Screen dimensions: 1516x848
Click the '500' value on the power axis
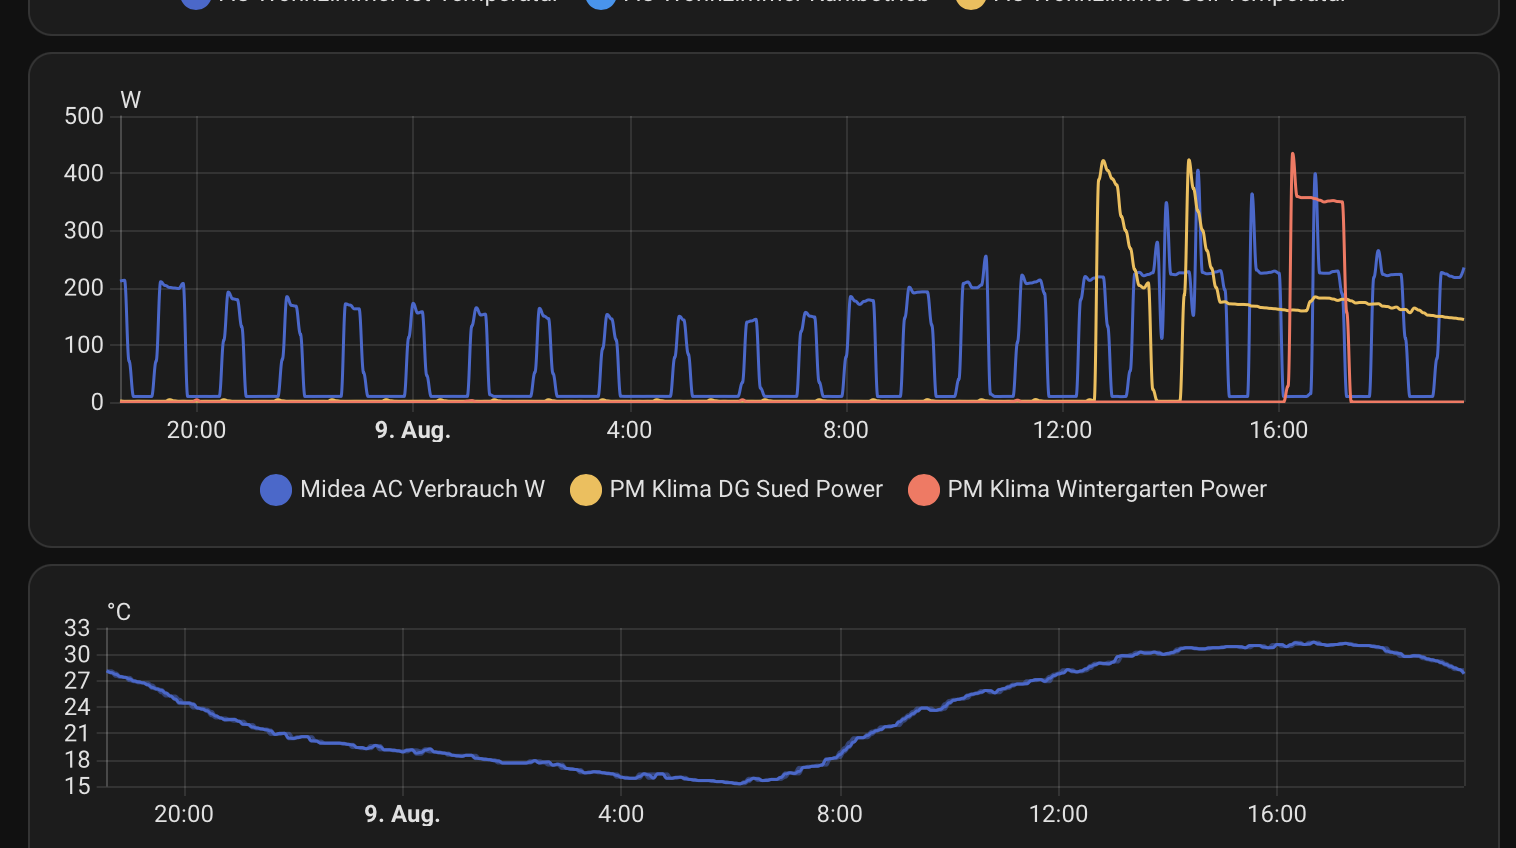click(84, 117)
